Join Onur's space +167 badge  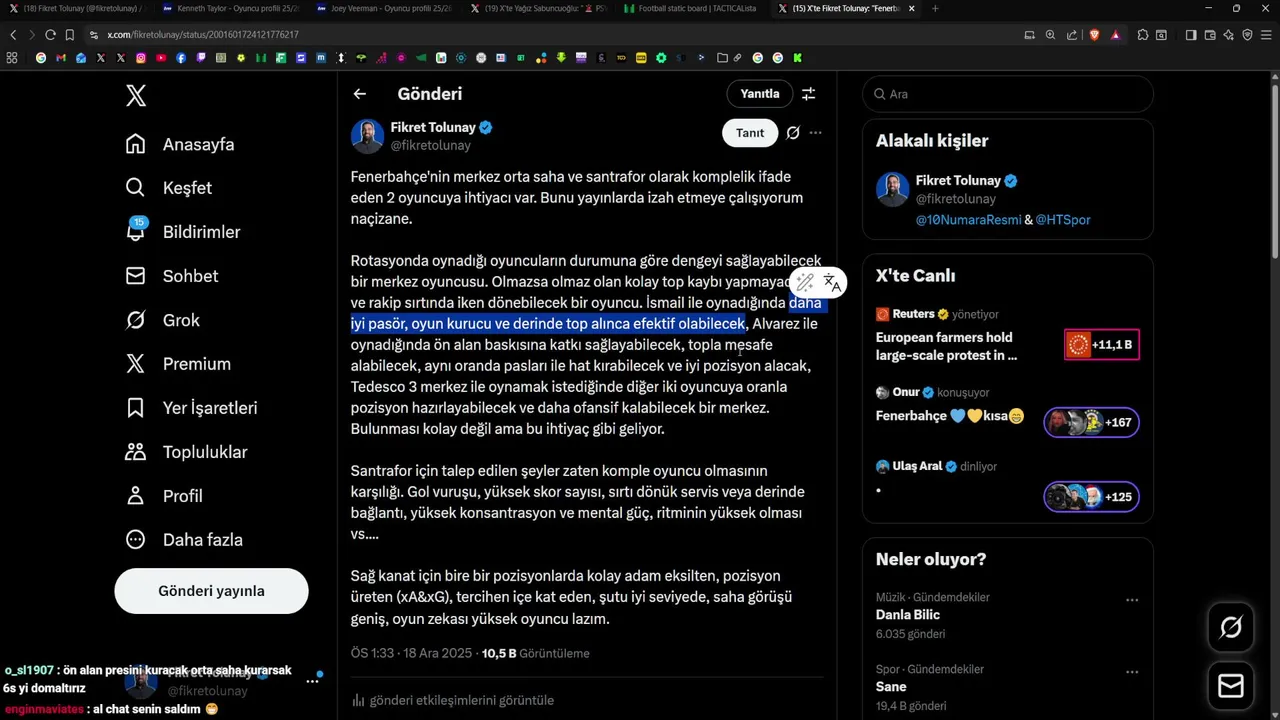click(1091, 423)
